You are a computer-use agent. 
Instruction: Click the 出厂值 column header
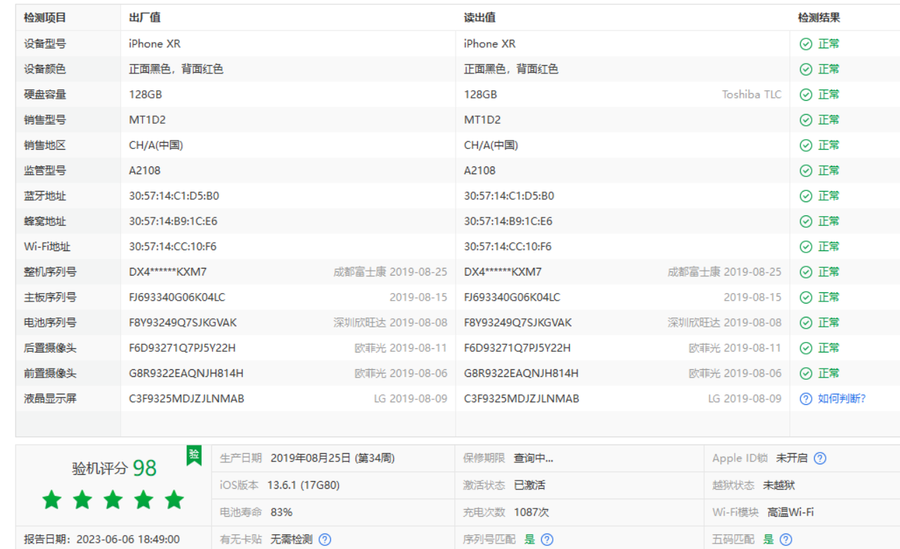coord(145,18)
